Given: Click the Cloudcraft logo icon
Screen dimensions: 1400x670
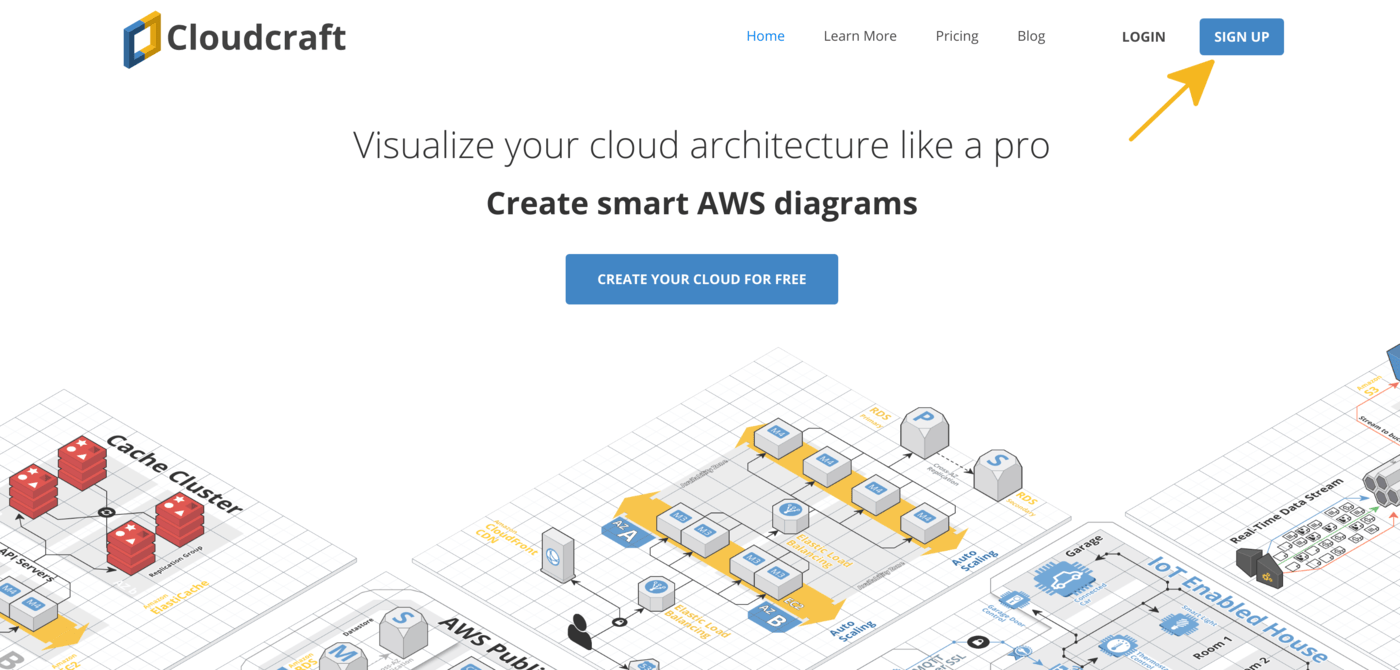Looking at the screenshot, I should (x=142, y=40).
